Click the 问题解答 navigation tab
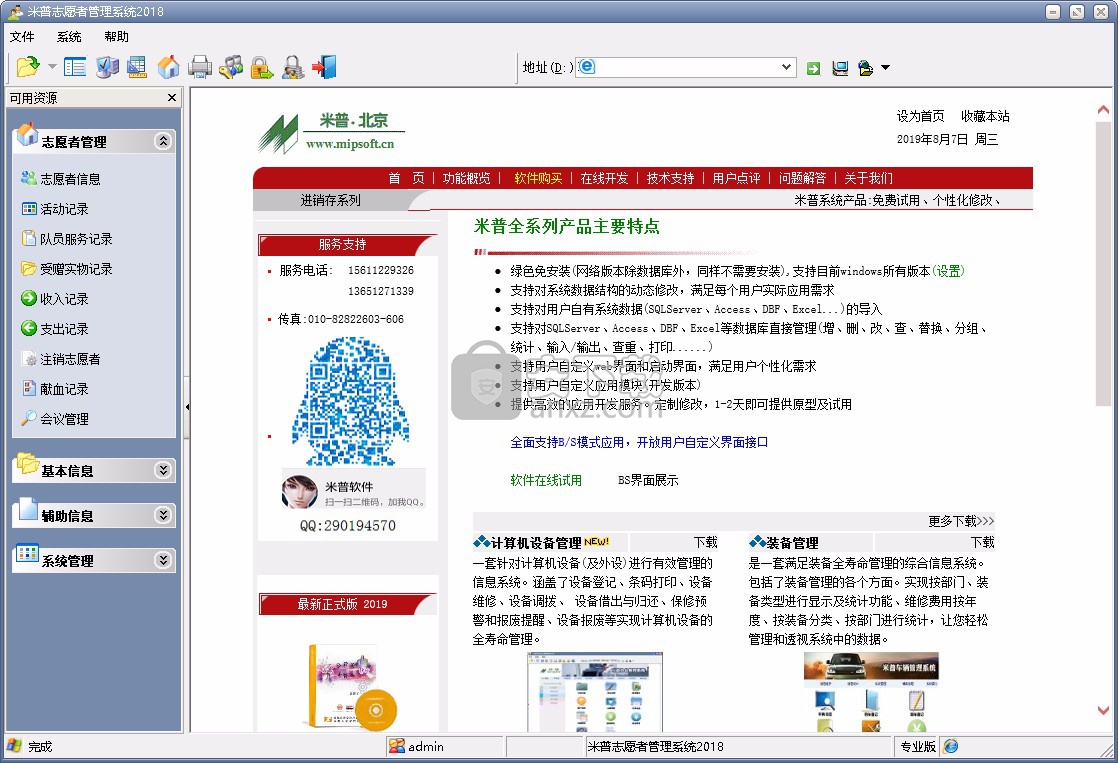1118x763 pixels. pyautogui.click(x=802, y=178)
